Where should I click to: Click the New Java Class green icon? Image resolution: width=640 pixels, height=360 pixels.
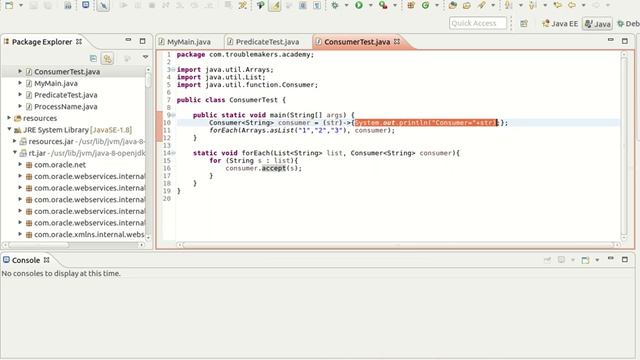point(425,5)
